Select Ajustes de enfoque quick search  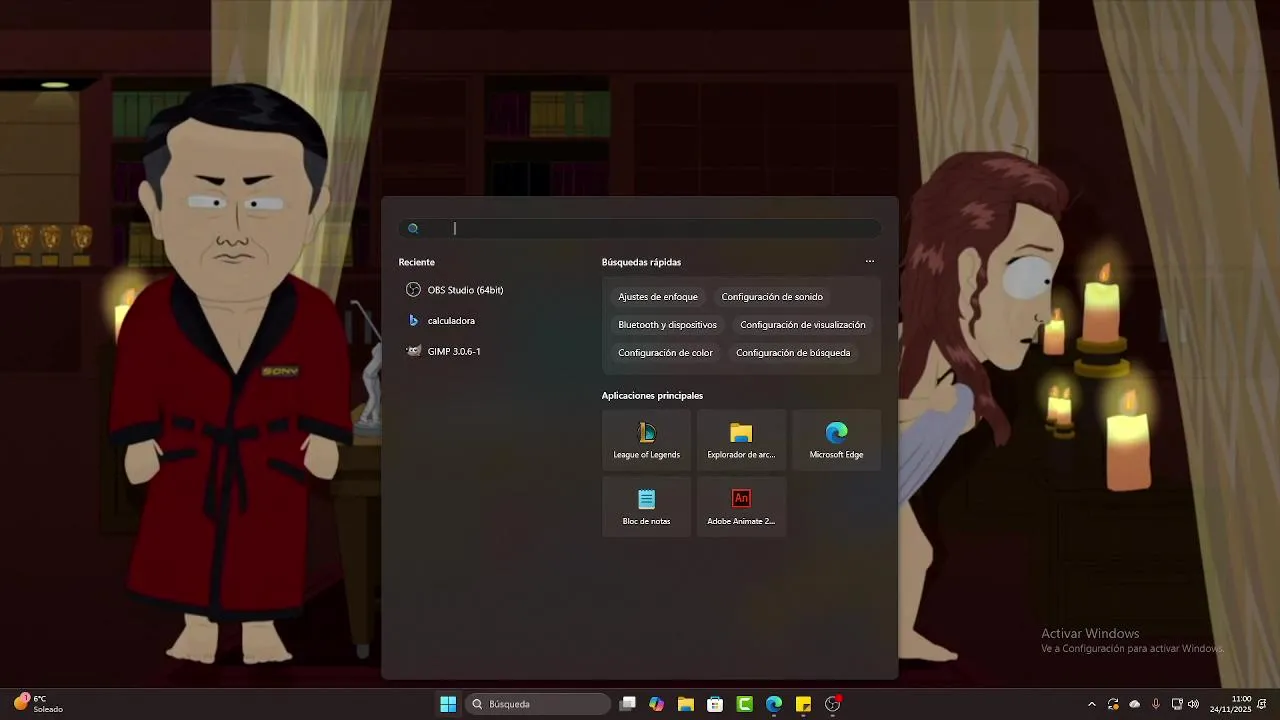click(x=658, y=297)
